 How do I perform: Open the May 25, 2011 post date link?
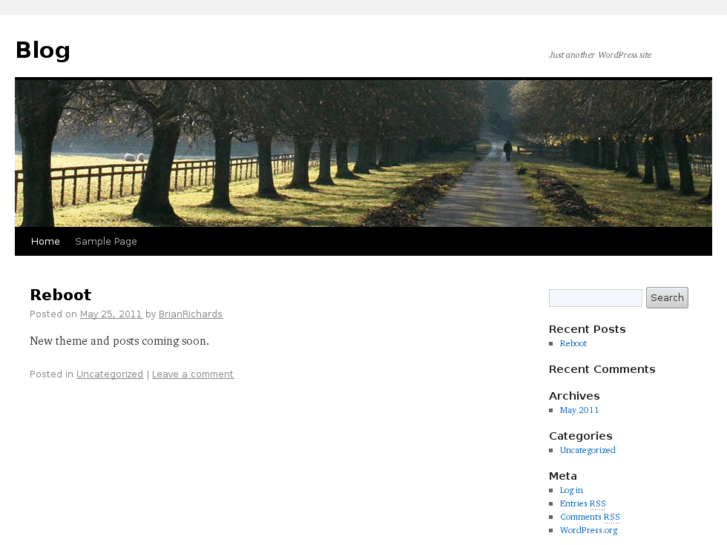[x=111, y=314]
